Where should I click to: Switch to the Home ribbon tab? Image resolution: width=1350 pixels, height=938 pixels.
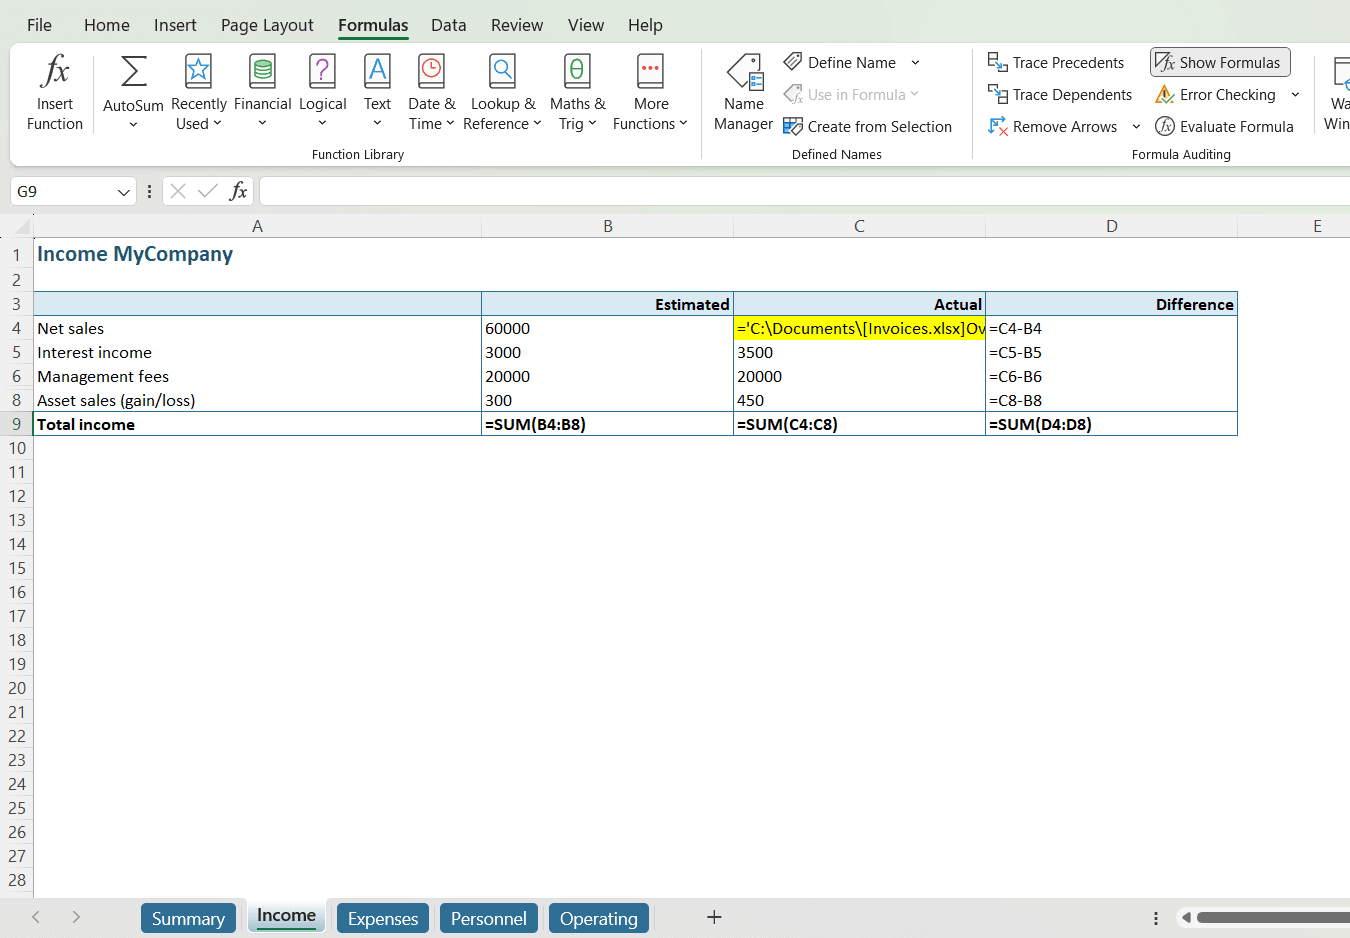tap(106, 25)
